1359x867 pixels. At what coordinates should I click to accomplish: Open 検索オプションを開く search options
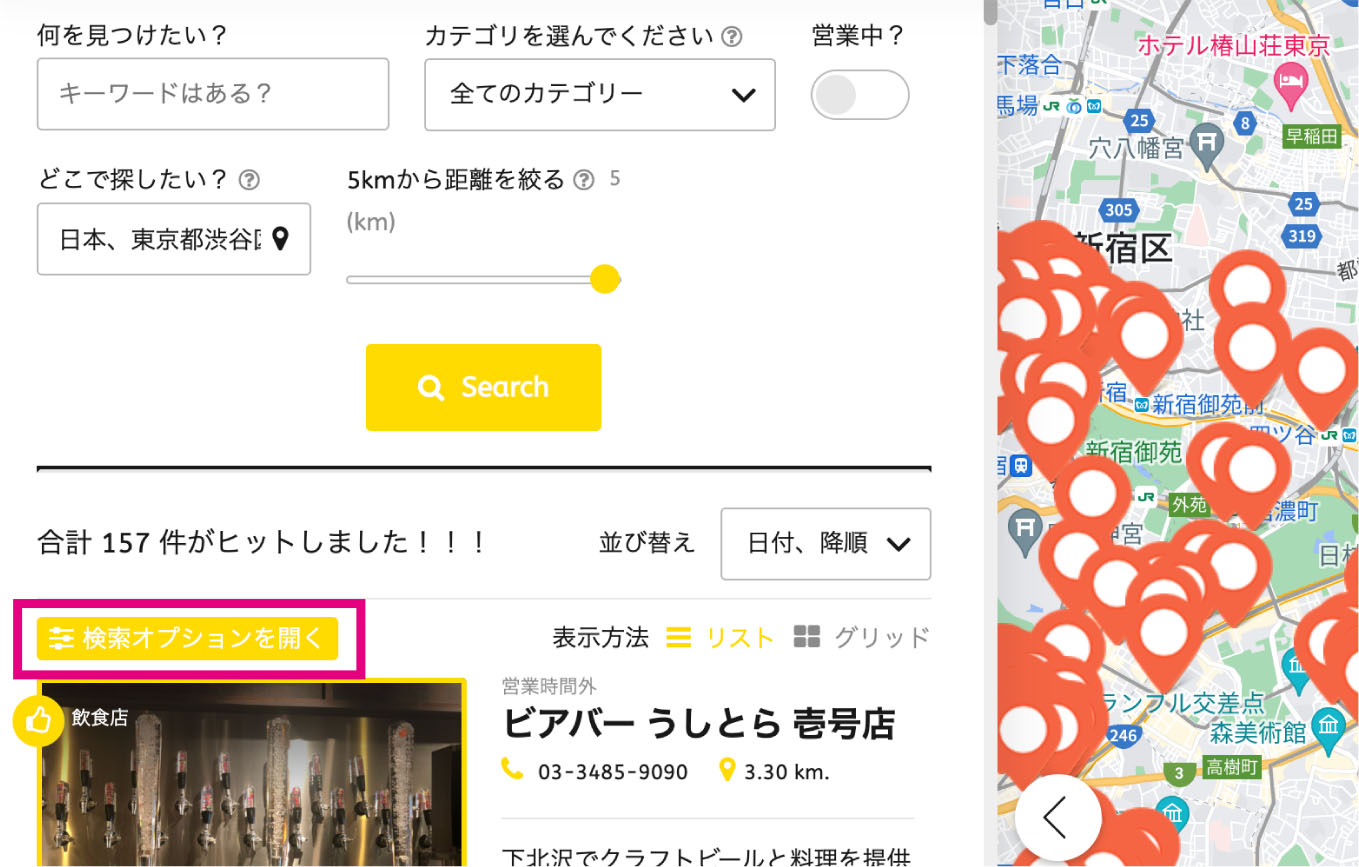tap(186, 638)
